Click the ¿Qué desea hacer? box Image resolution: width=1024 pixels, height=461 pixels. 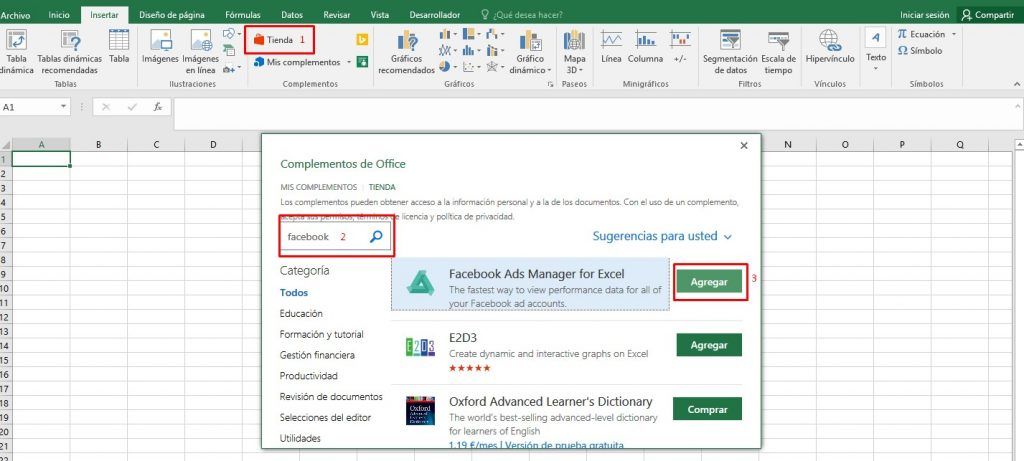(x=522, y=14)
